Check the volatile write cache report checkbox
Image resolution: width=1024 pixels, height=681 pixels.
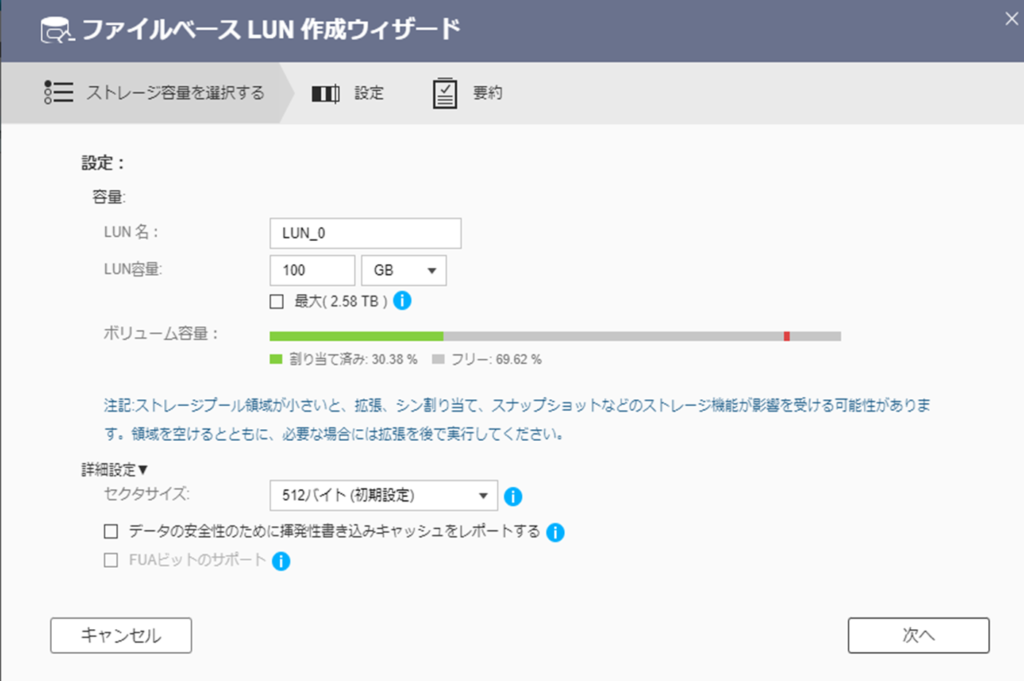coord(112,531)
